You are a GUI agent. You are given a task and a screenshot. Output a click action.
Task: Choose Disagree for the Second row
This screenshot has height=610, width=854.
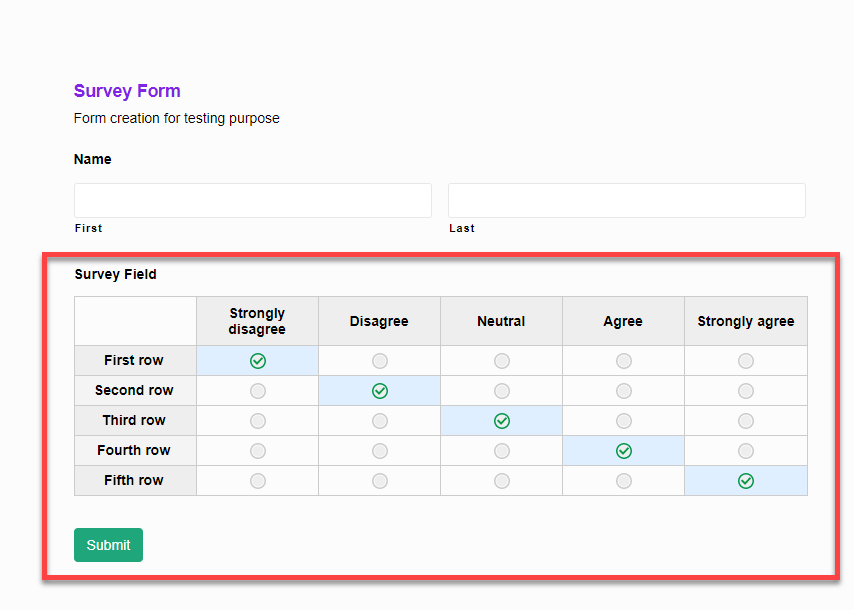[379, 390]
